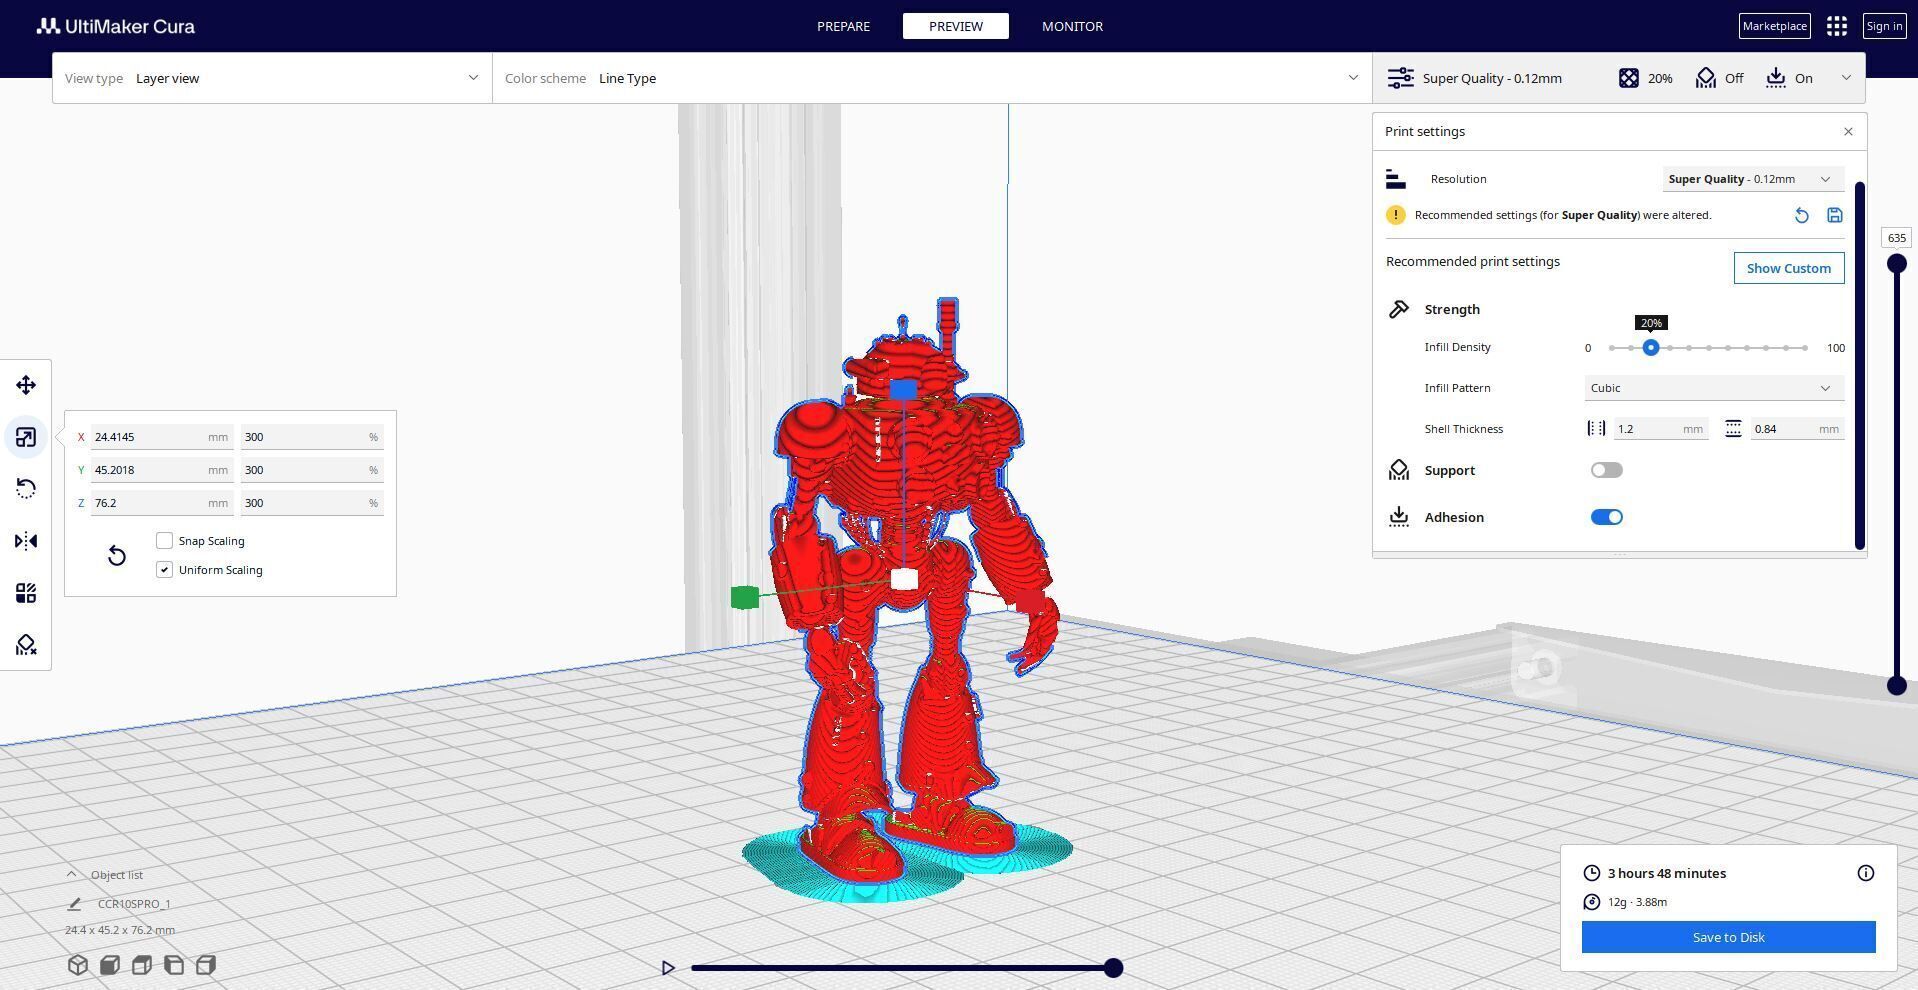Image resolution: width=1918 pixels, height=990 pixels.
Task: Click the Print settings panel scrollbar
Action: pos(1859,365)
